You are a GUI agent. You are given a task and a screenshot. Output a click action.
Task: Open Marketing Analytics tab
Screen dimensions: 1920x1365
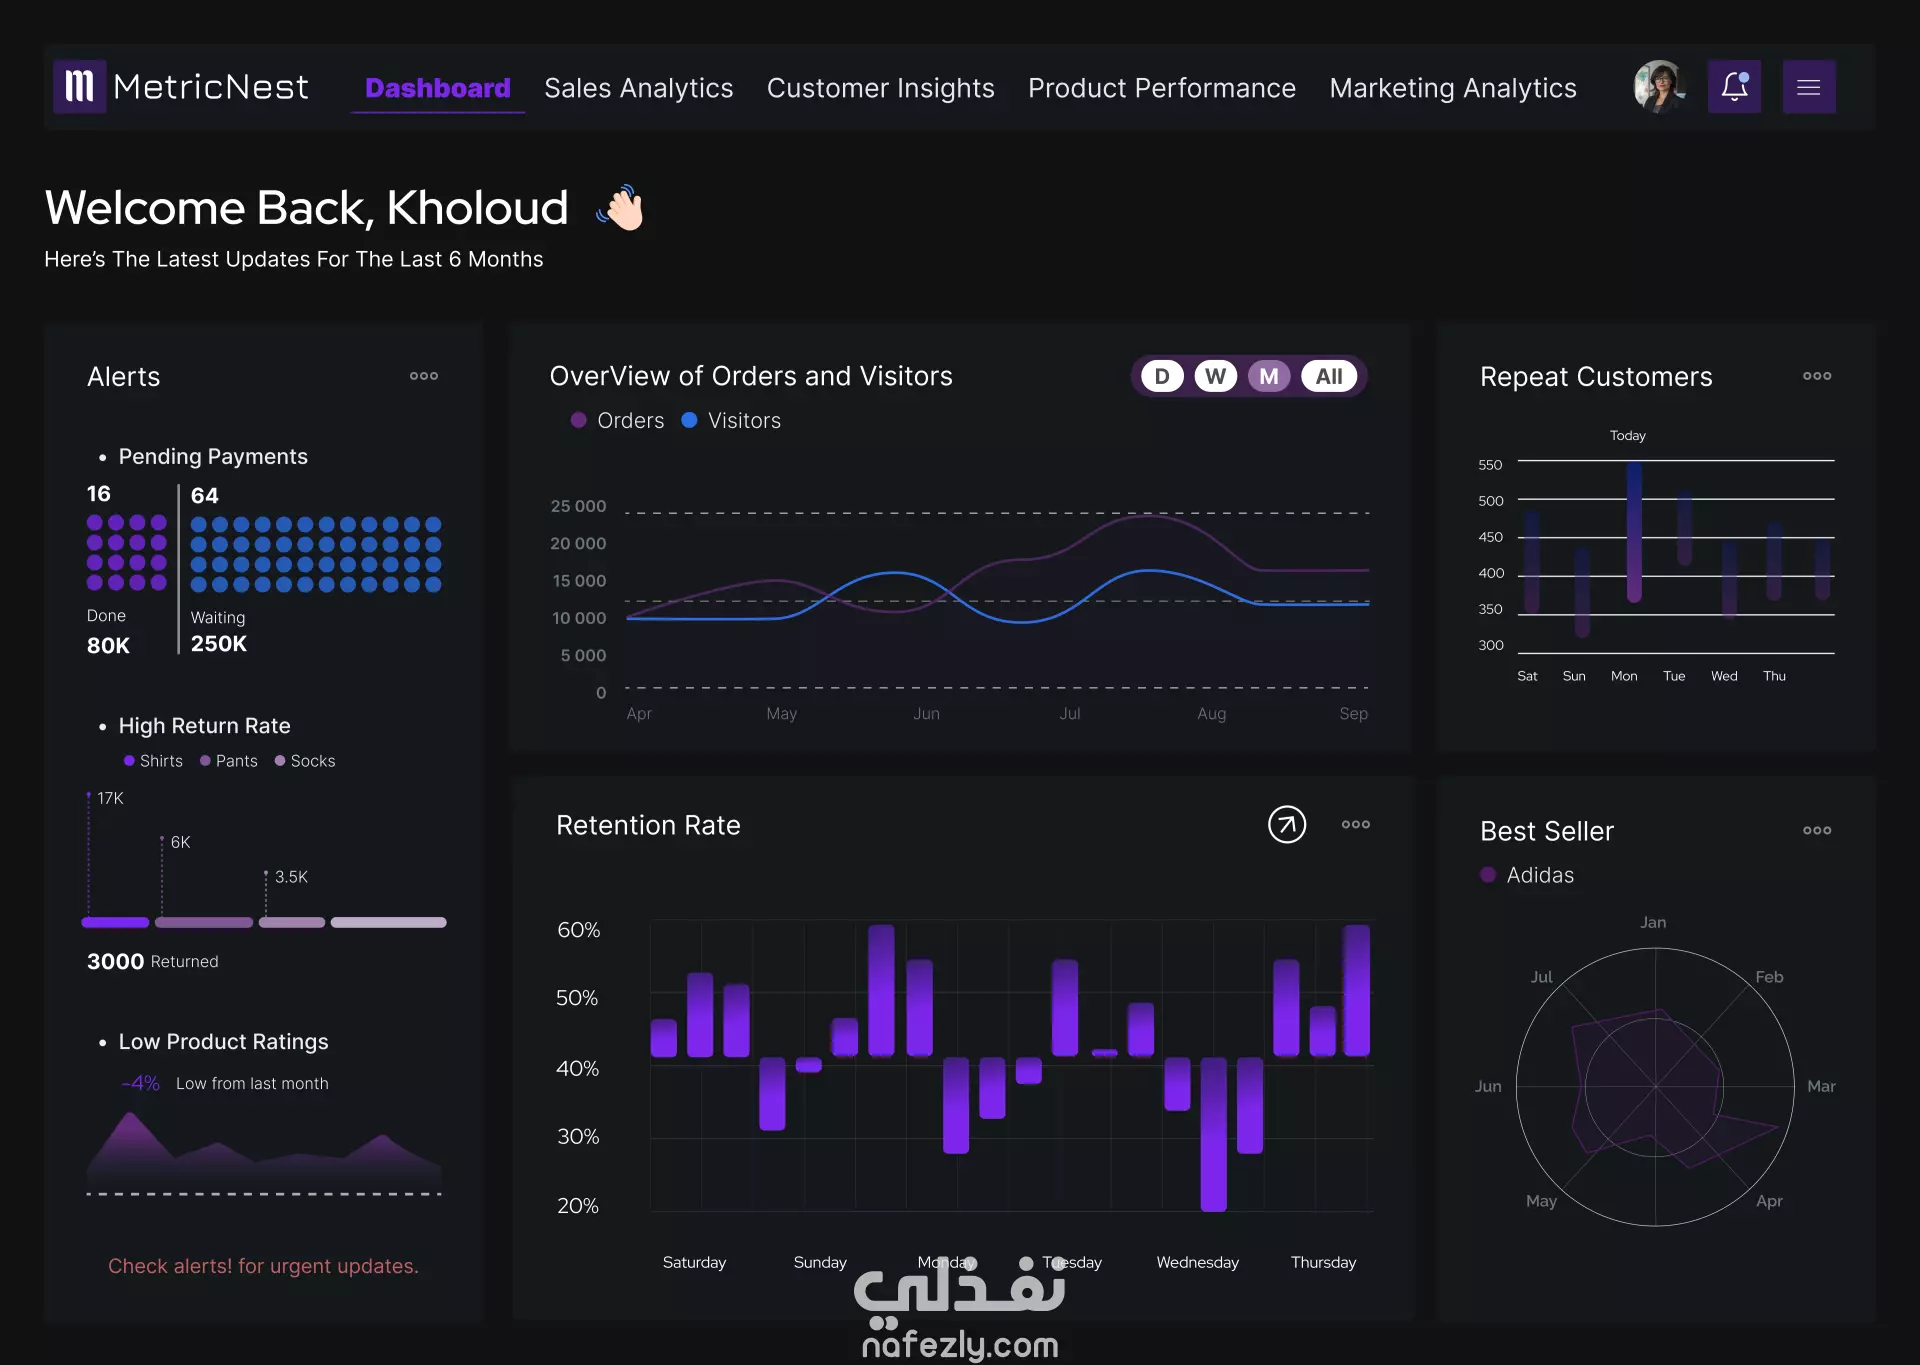tap(1453, 88)
